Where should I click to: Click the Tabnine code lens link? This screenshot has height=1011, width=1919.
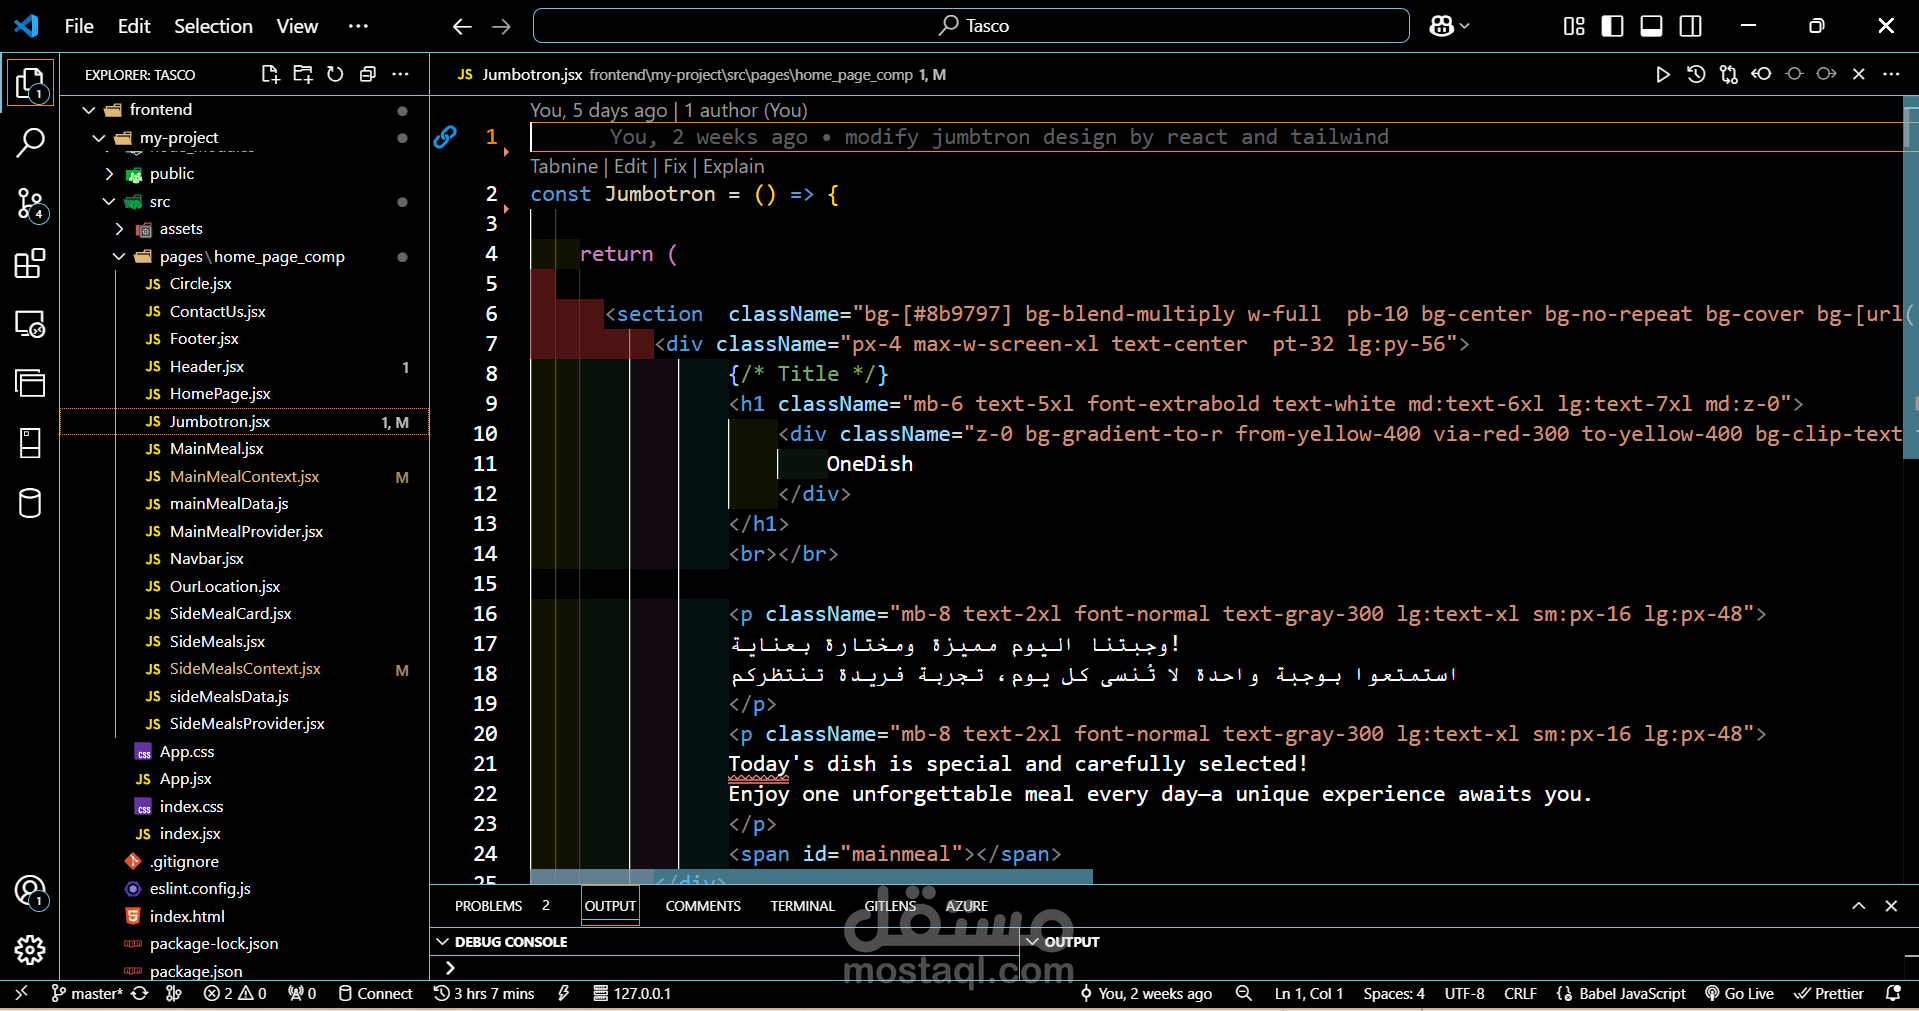click(564, 166)
